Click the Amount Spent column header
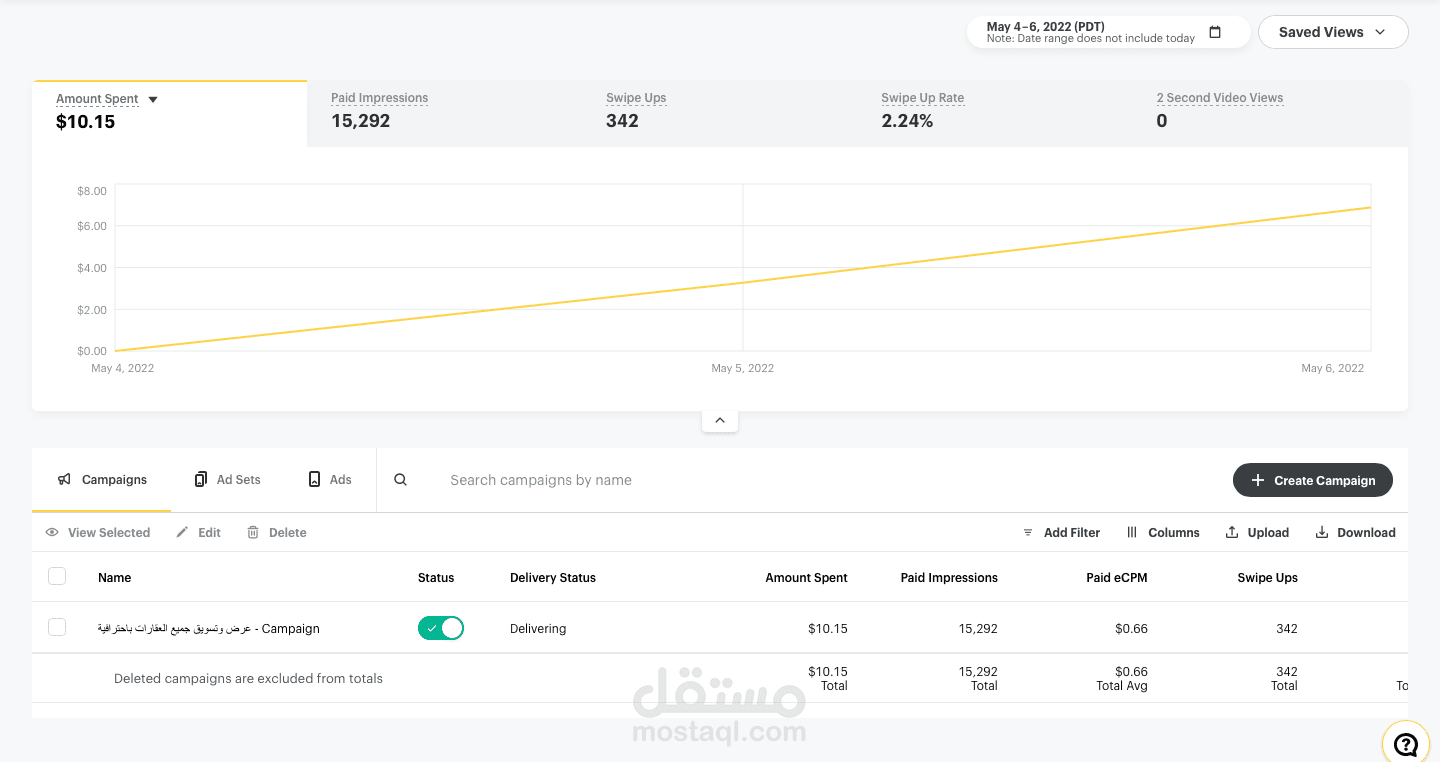 806,578
